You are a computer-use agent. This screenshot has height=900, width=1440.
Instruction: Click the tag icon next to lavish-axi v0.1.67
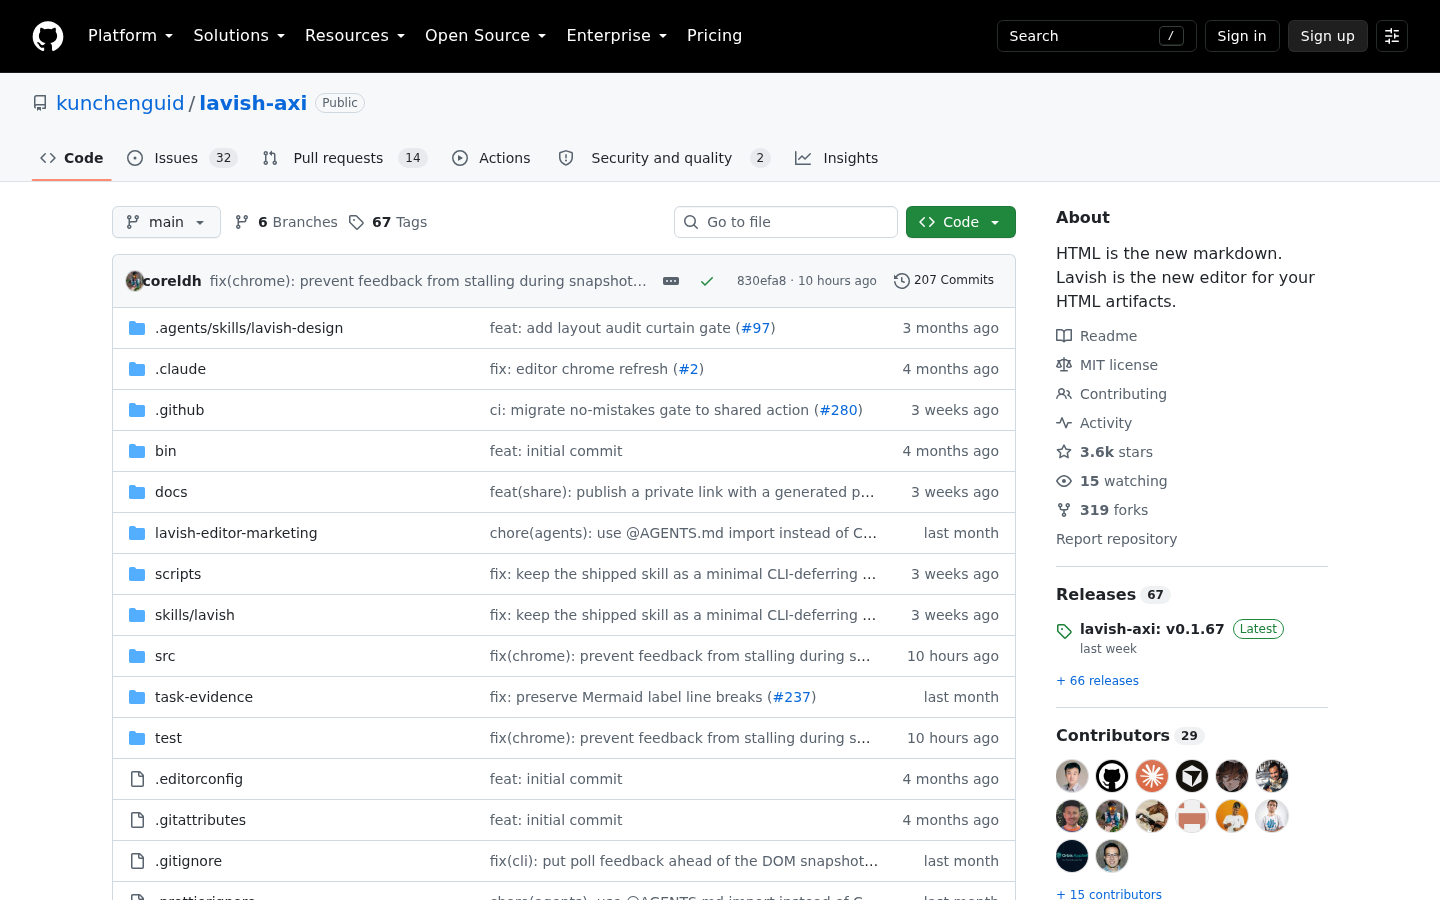coord(1064,631)
